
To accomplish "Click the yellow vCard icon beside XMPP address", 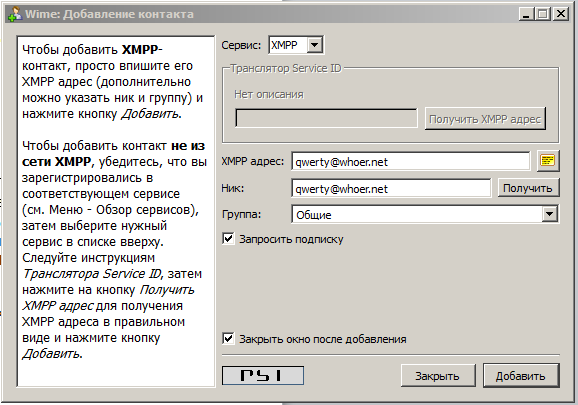I will 548,161.
